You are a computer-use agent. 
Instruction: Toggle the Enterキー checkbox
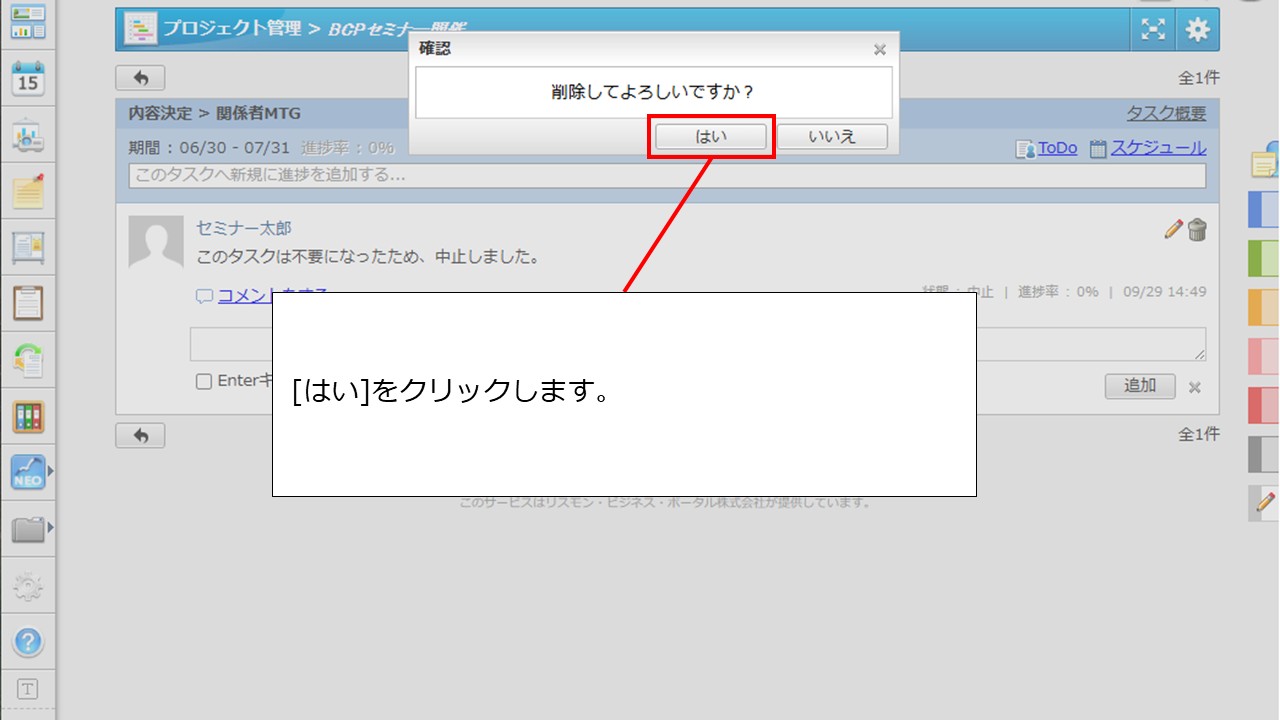(204, 381)
